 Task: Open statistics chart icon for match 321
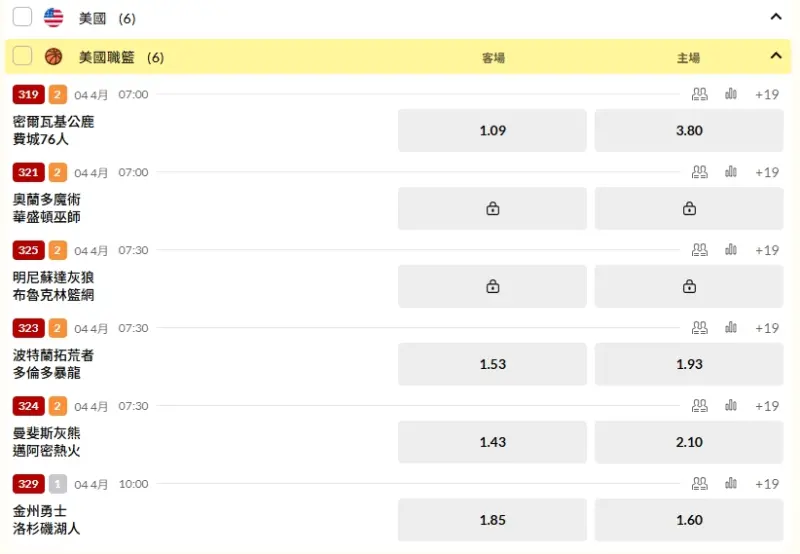coord(731,172)
